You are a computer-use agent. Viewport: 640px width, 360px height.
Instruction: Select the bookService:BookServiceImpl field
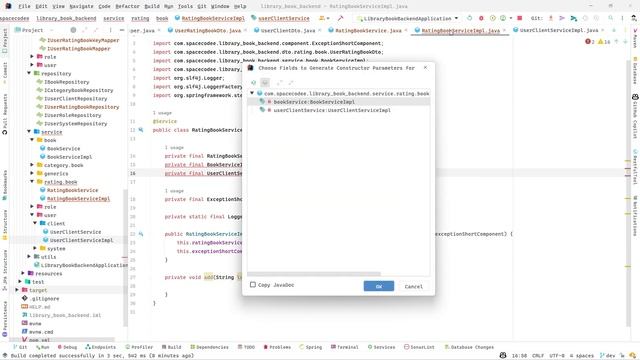pos(338,102)
